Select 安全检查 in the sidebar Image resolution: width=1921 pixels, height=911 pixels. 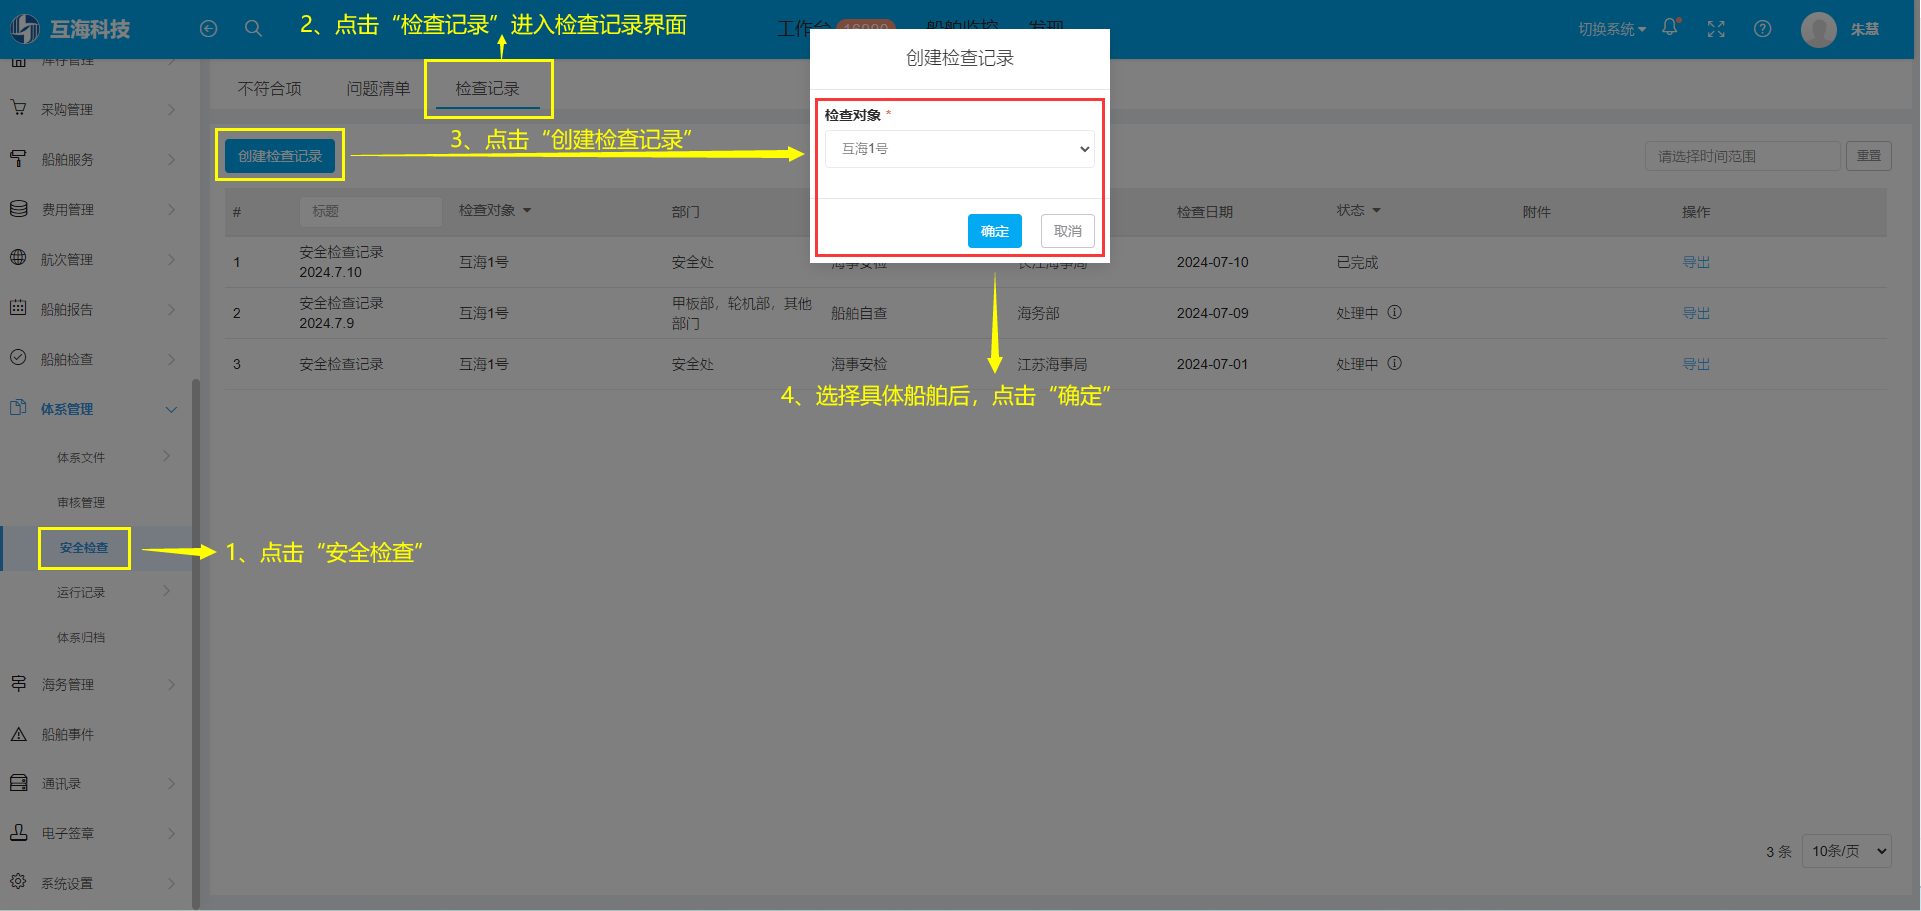(84, 548)
